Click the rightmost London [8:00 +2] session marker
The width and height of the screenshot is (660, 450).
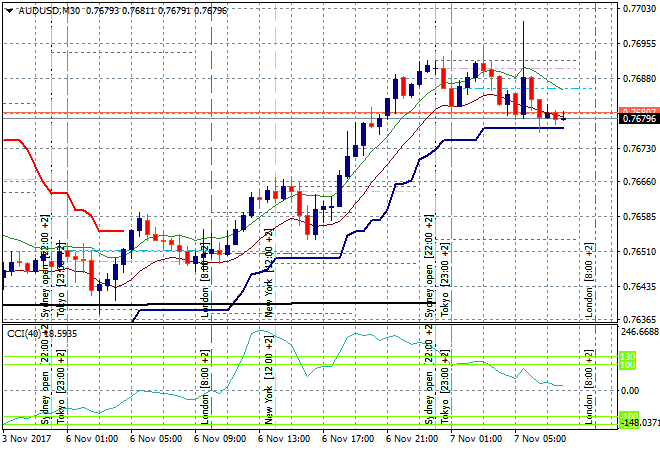590,280
